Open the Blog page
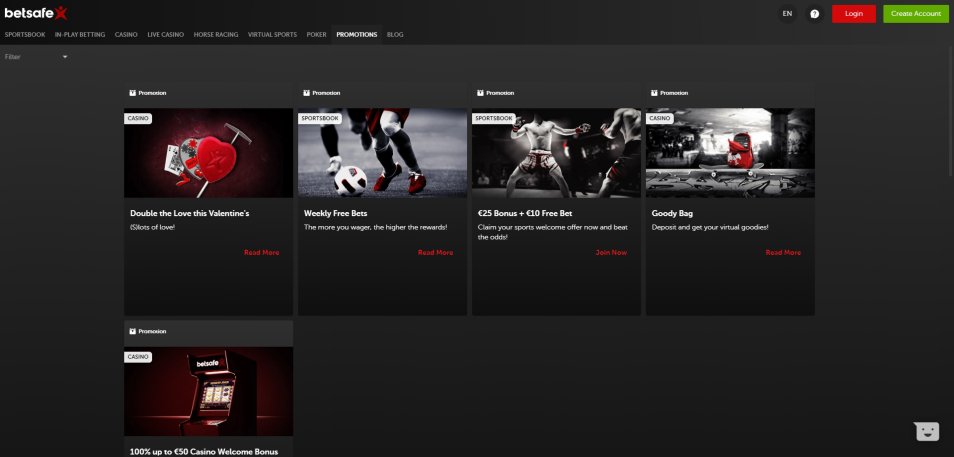 [x=395, y=35]
